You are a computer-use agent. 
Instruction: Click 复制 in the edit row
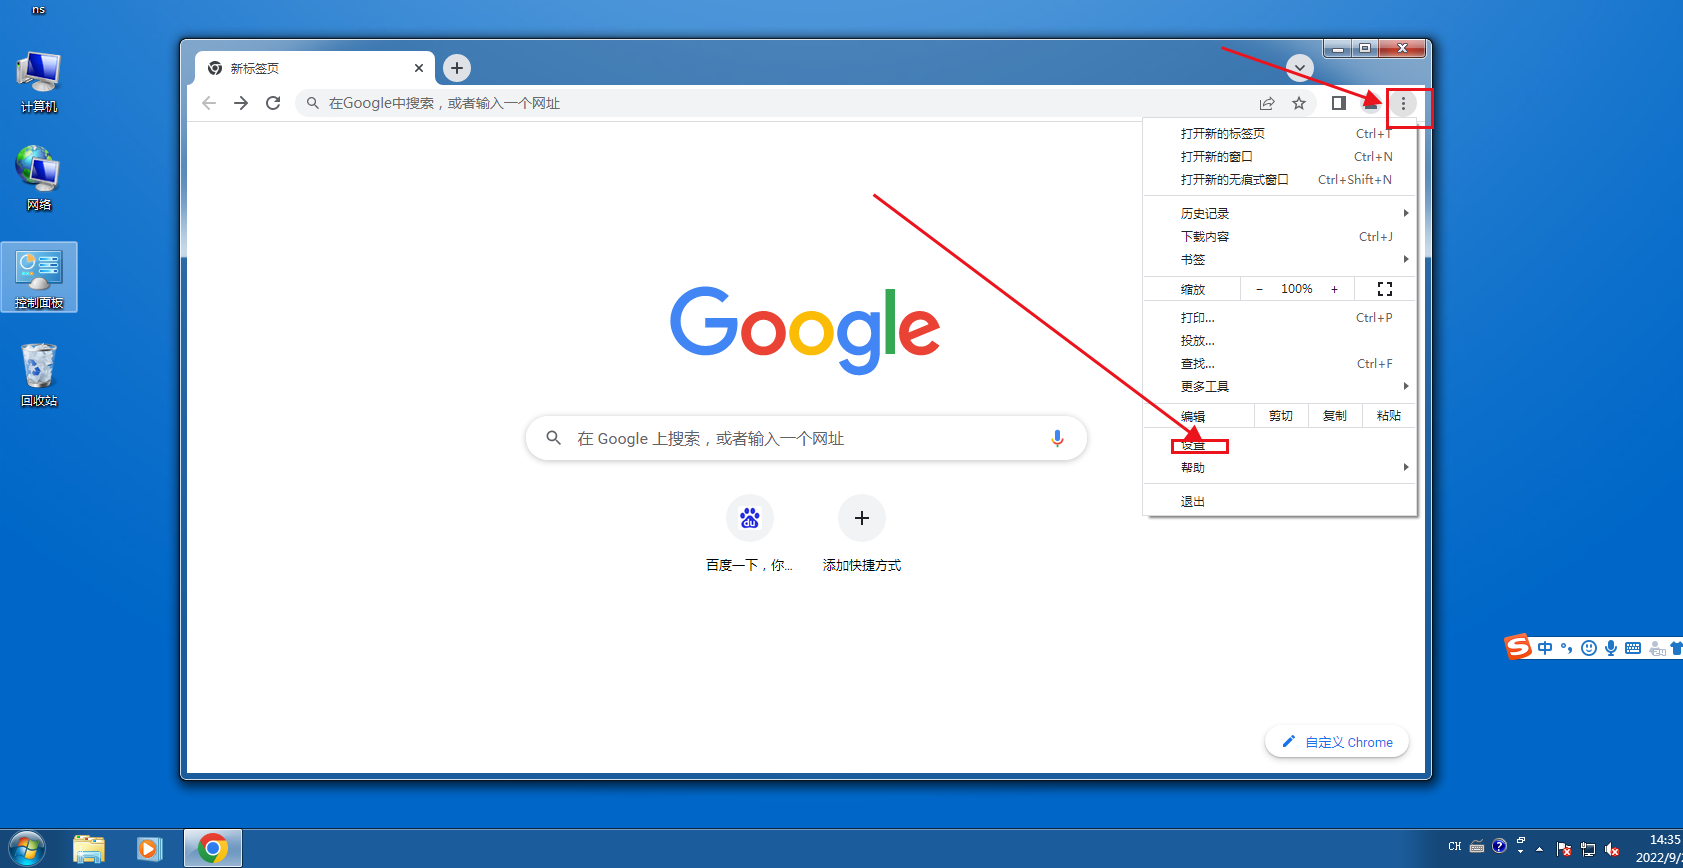[1335, 416]
